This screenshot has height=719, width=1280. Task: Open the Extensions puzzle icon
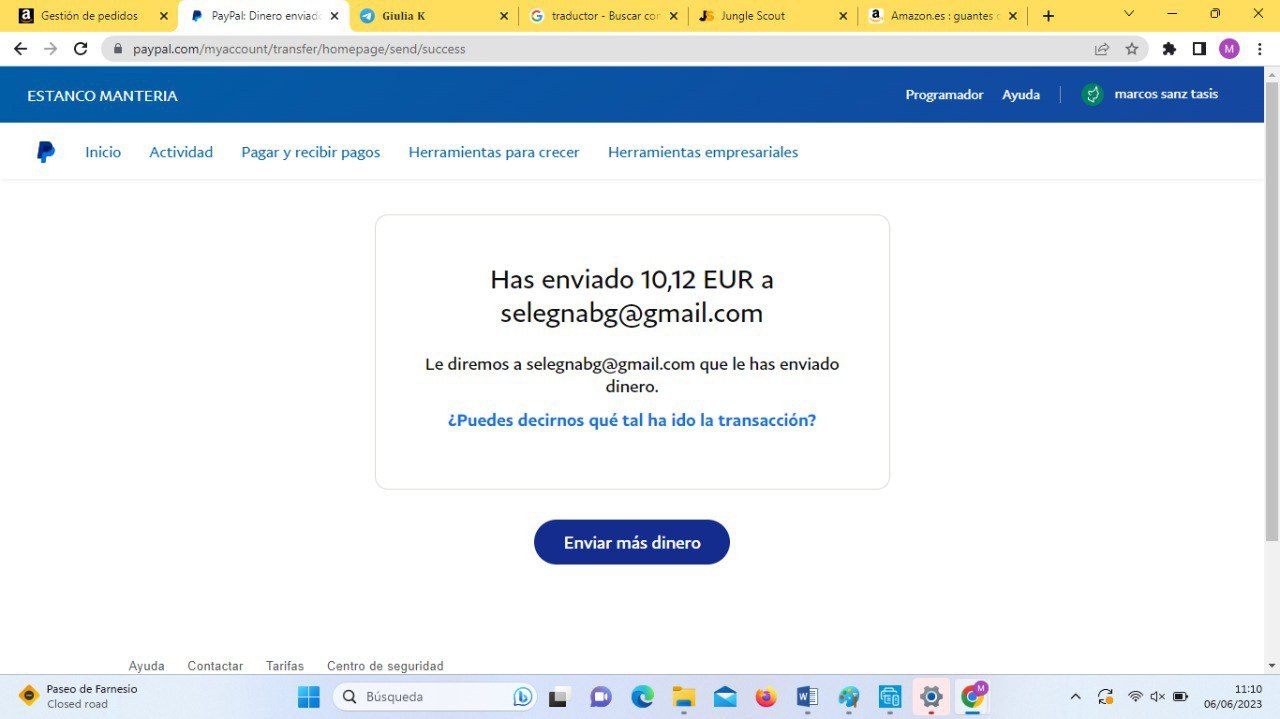click(x=1169, y=49)
